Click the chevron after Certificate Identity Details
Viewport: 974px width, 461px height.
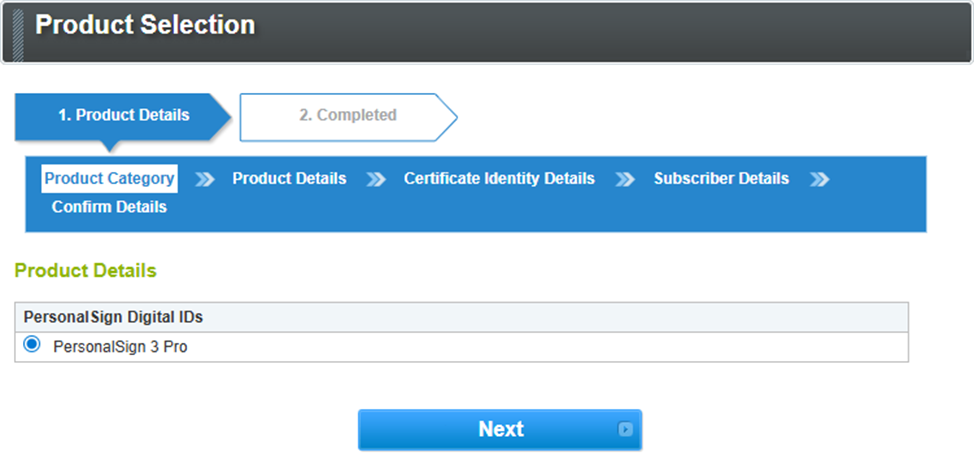[x=625, y=180]
